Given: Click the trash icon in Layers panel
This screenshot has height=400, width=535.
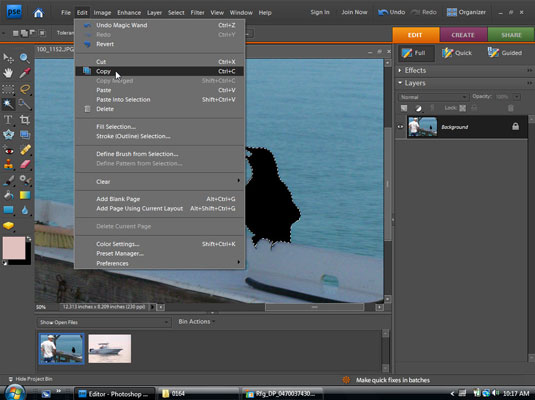Looking at the screenshot, I should (x=510, y=108).
